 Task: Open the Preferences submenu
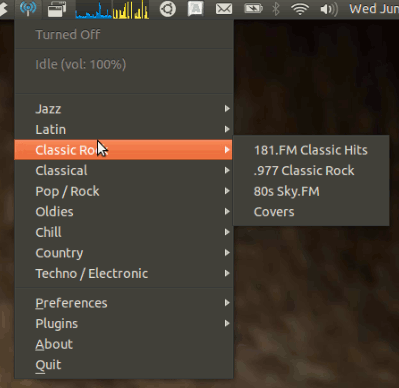124,303
